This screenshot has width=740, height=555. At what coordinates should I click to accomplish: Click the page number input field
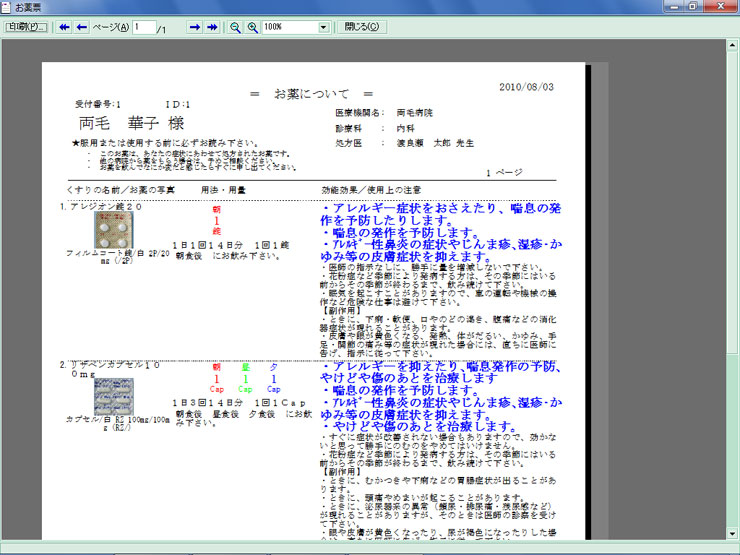click(x=144, y=27)
